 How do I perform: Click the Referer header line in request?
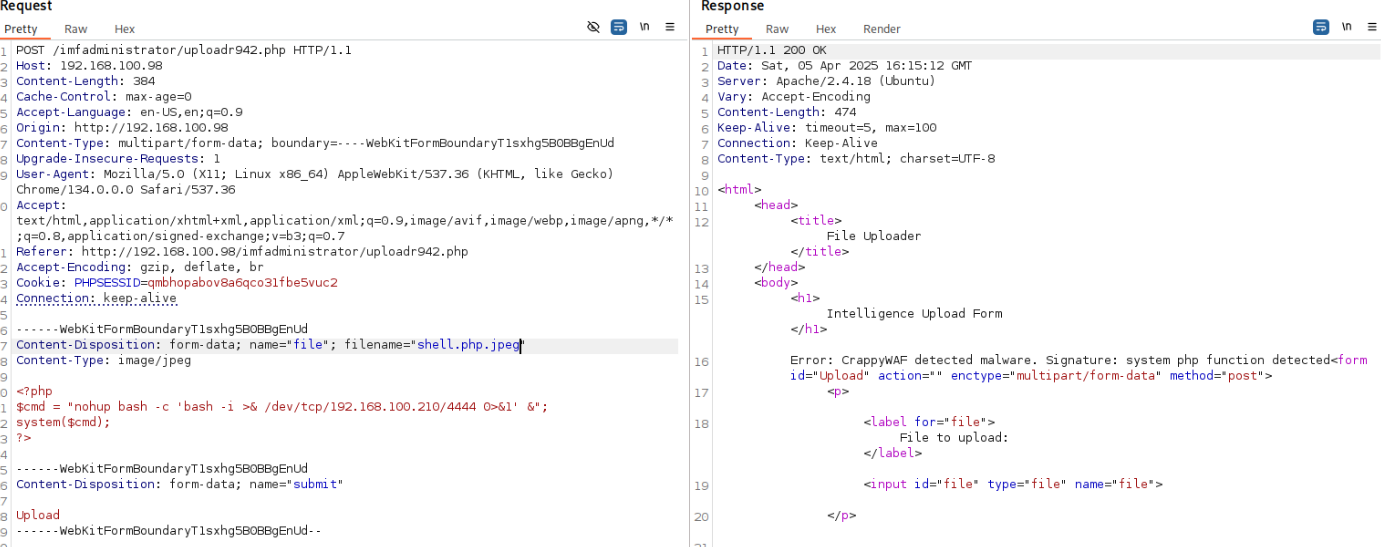coord(242,252)
